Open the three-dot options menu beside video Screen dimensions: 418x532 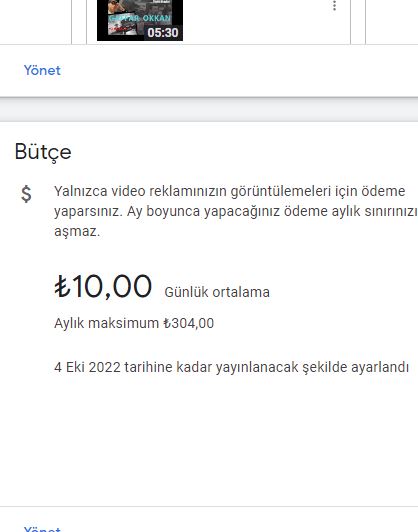[x=335, y=5]
